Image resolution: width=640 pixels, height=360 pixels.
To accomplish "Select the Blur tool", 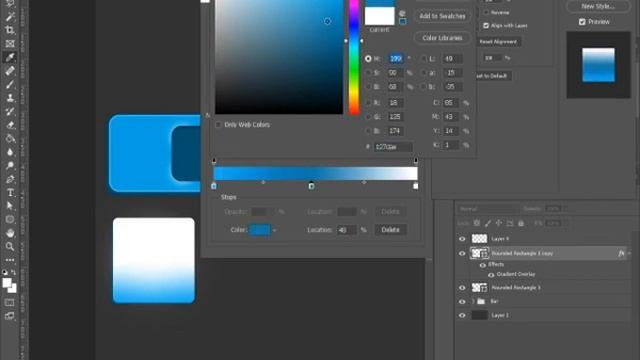I will (10, 152).
